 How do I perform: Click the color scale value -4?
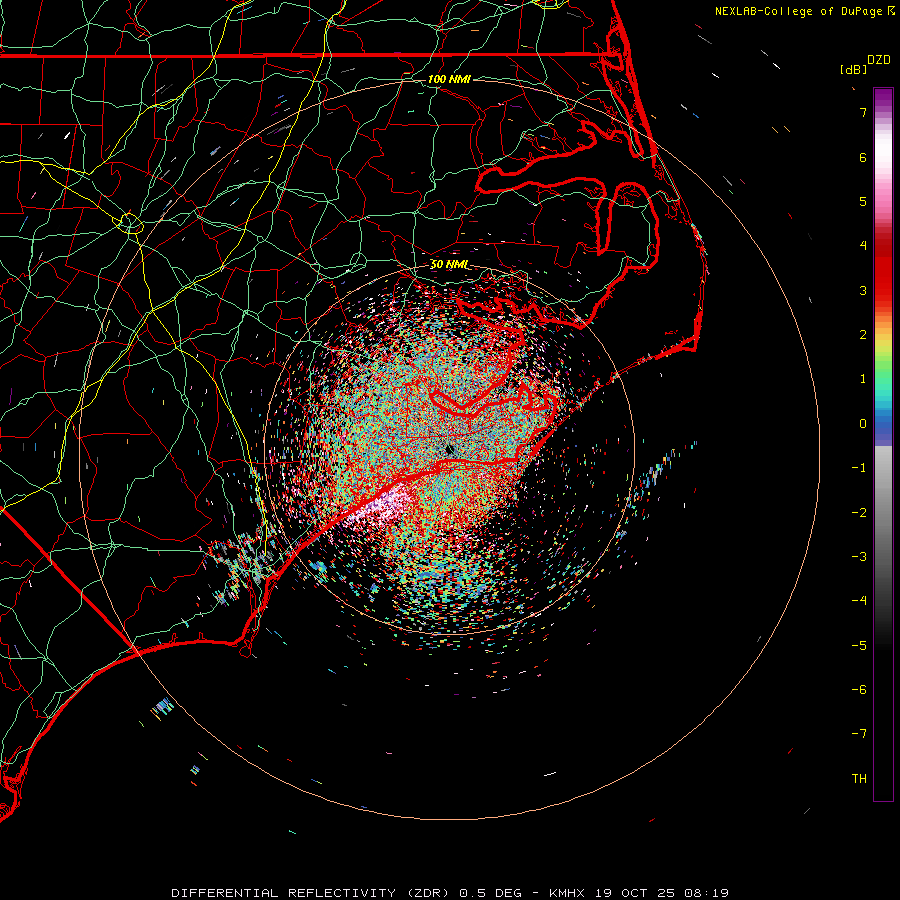pyautogui.click(x=859, y=601)
